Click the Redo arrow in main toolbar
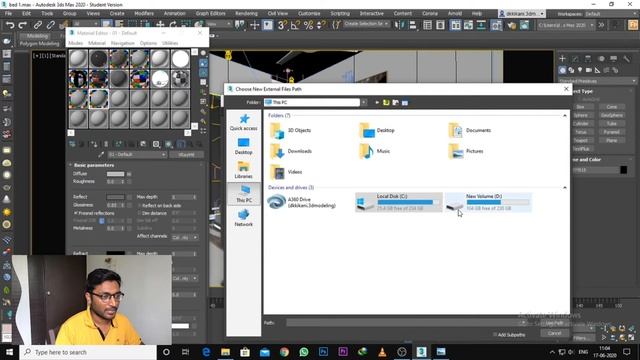Screen dimensions: 640x360 coord(23,25)
